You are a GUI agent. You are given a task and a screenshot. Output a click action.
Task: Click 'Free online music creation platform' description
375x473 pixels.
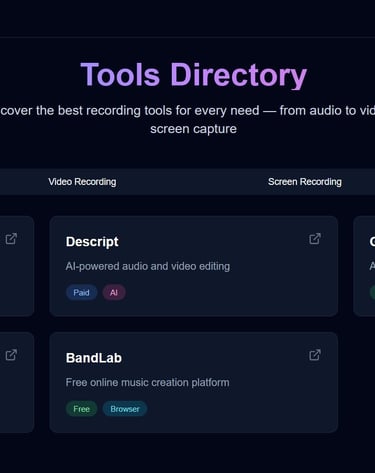point(147,382)
